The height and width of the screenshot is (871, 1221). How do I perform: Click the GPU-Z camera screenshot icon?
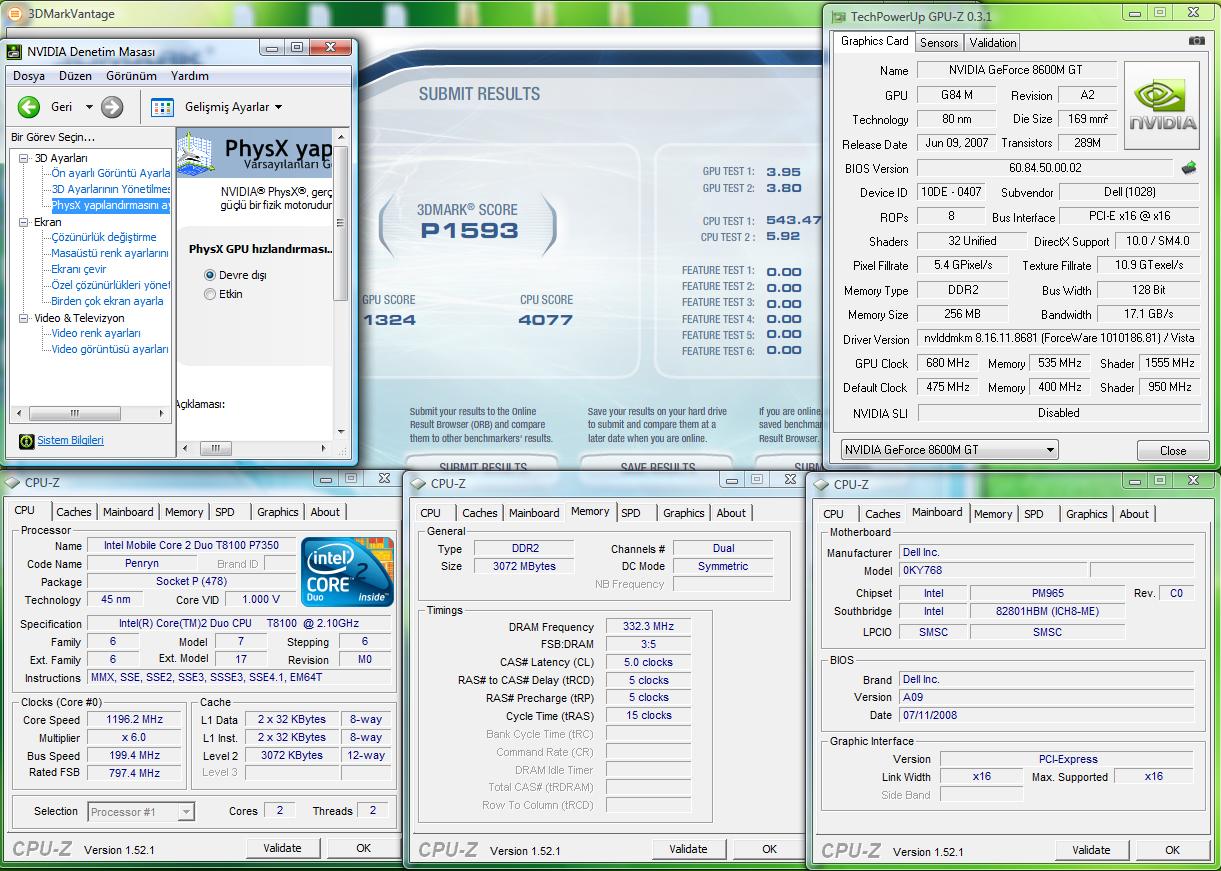click(1197, 41)
